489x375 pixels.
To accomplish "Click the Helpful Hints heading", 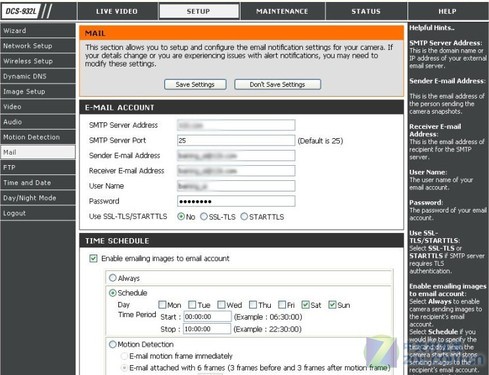I will [x=432, y=28].
